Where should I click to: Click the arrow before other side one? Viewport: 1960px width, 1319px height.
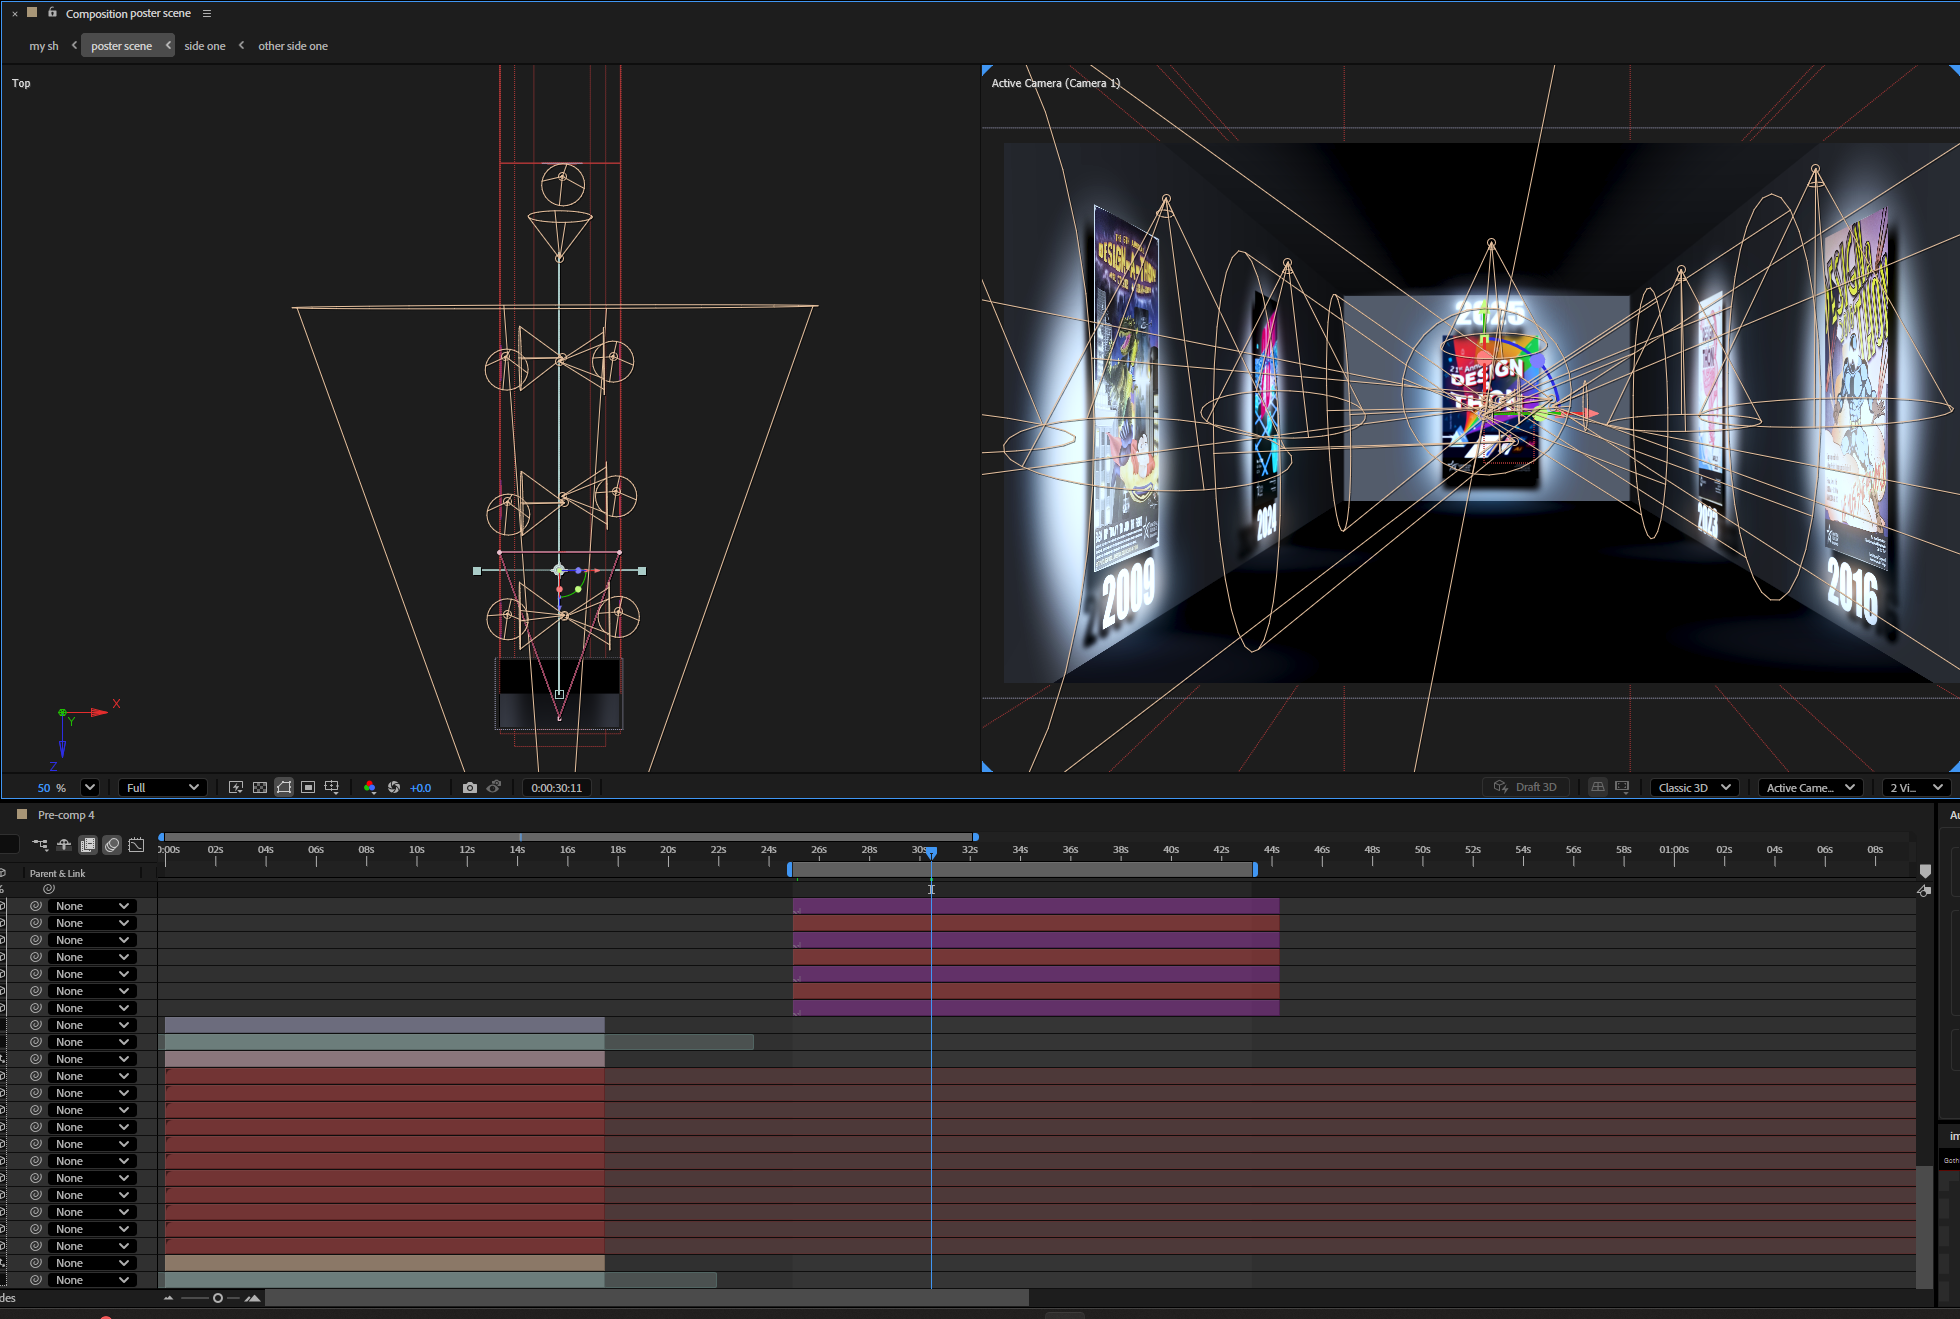[x=241, y=45]
